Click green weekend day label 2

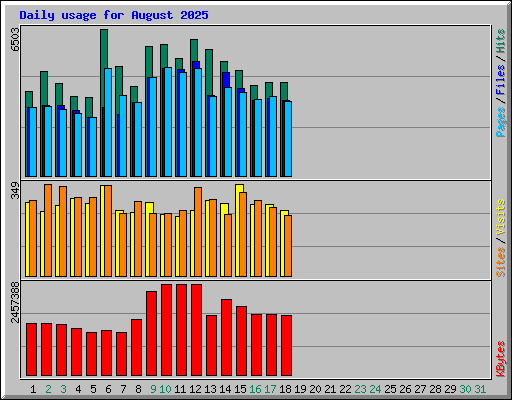pos(48,389)
